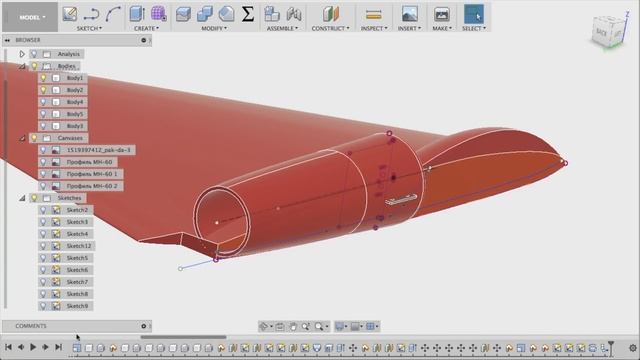Click the Select tool icon
Image resolution: width=640 pixels, height=360 pixels.
pyautogui.click(x=474, y=14)
